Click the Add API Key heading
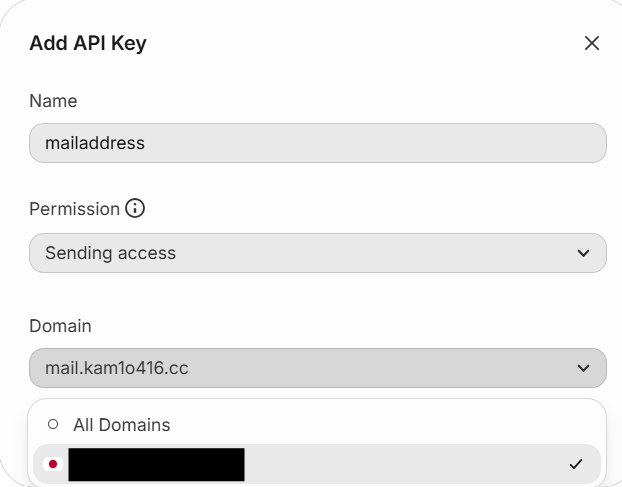 pyautogui.click(x=88, y=43)
